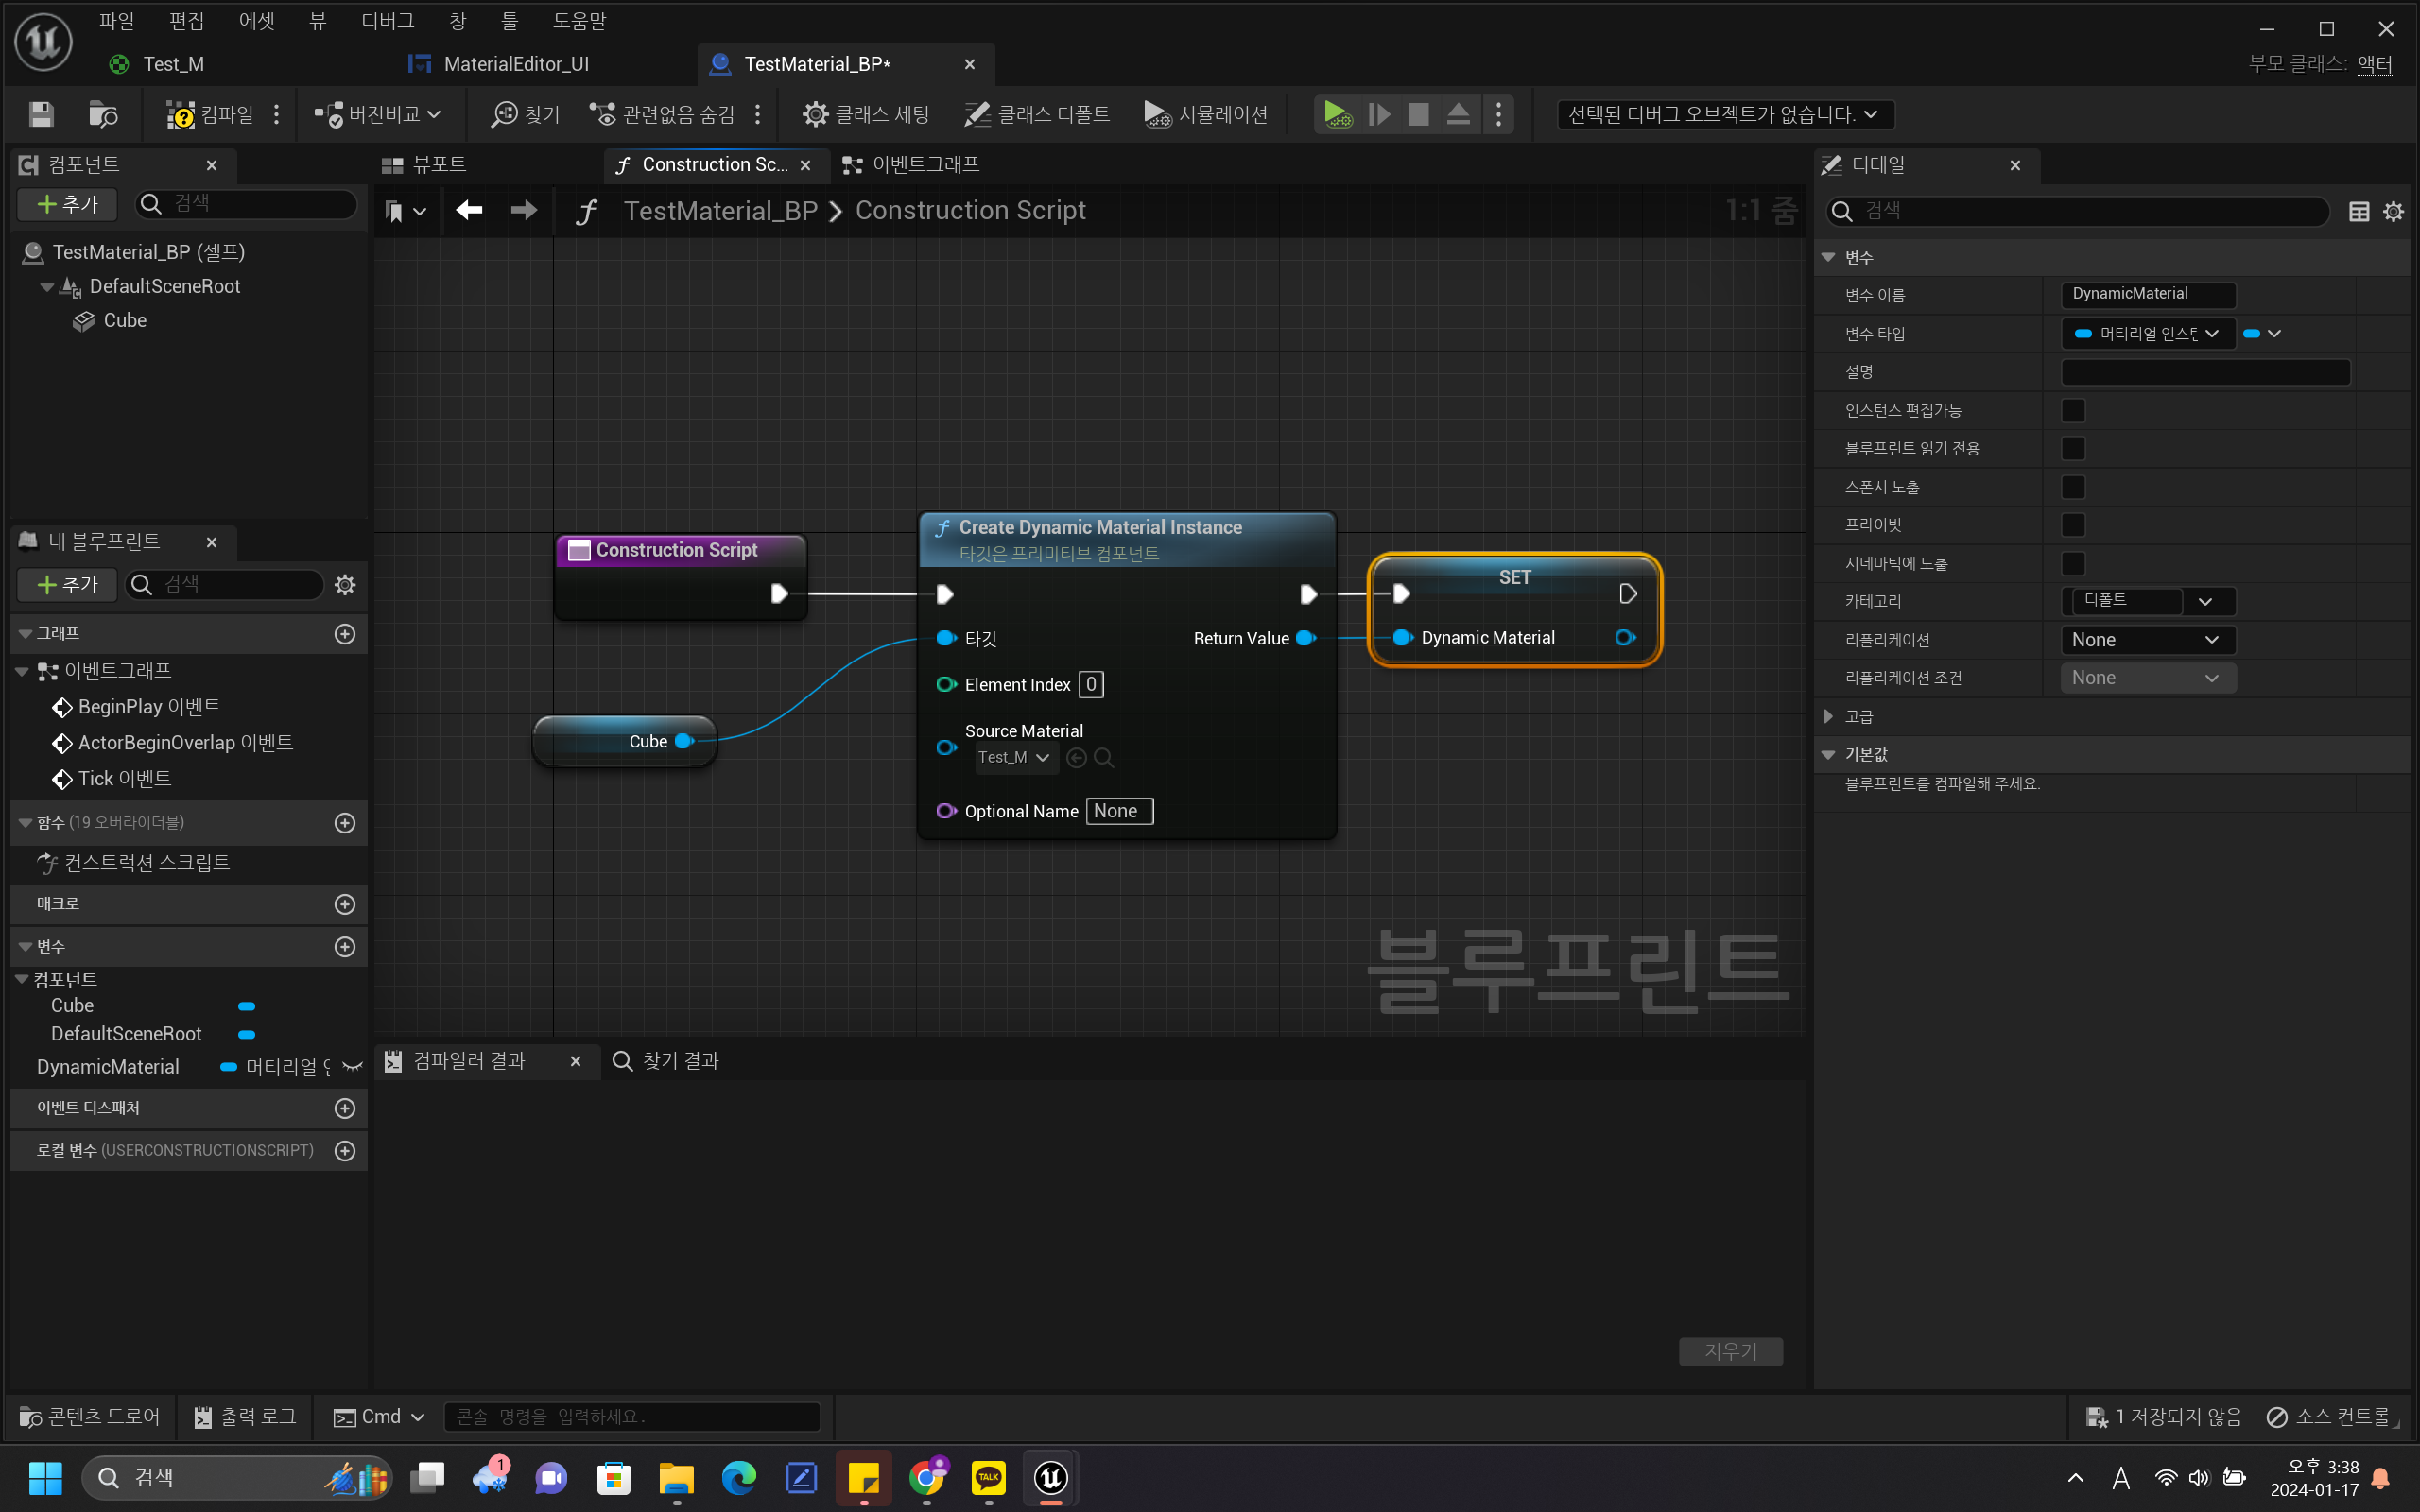Click the back arrow in graph navigation
Screen dimensions: 2420x1512
tap(469, 210)
